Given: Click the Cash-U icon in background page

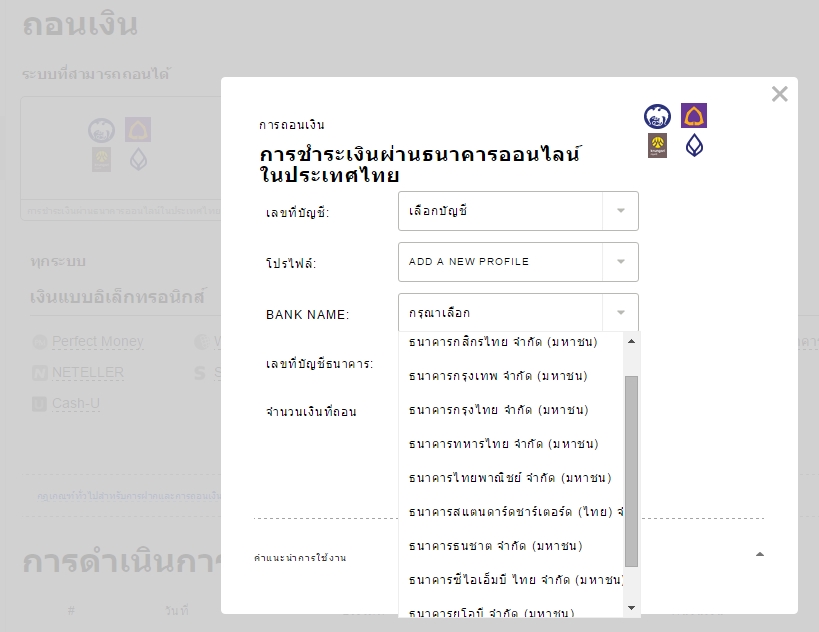Looking at the screenshot, I should click(40, 404).
